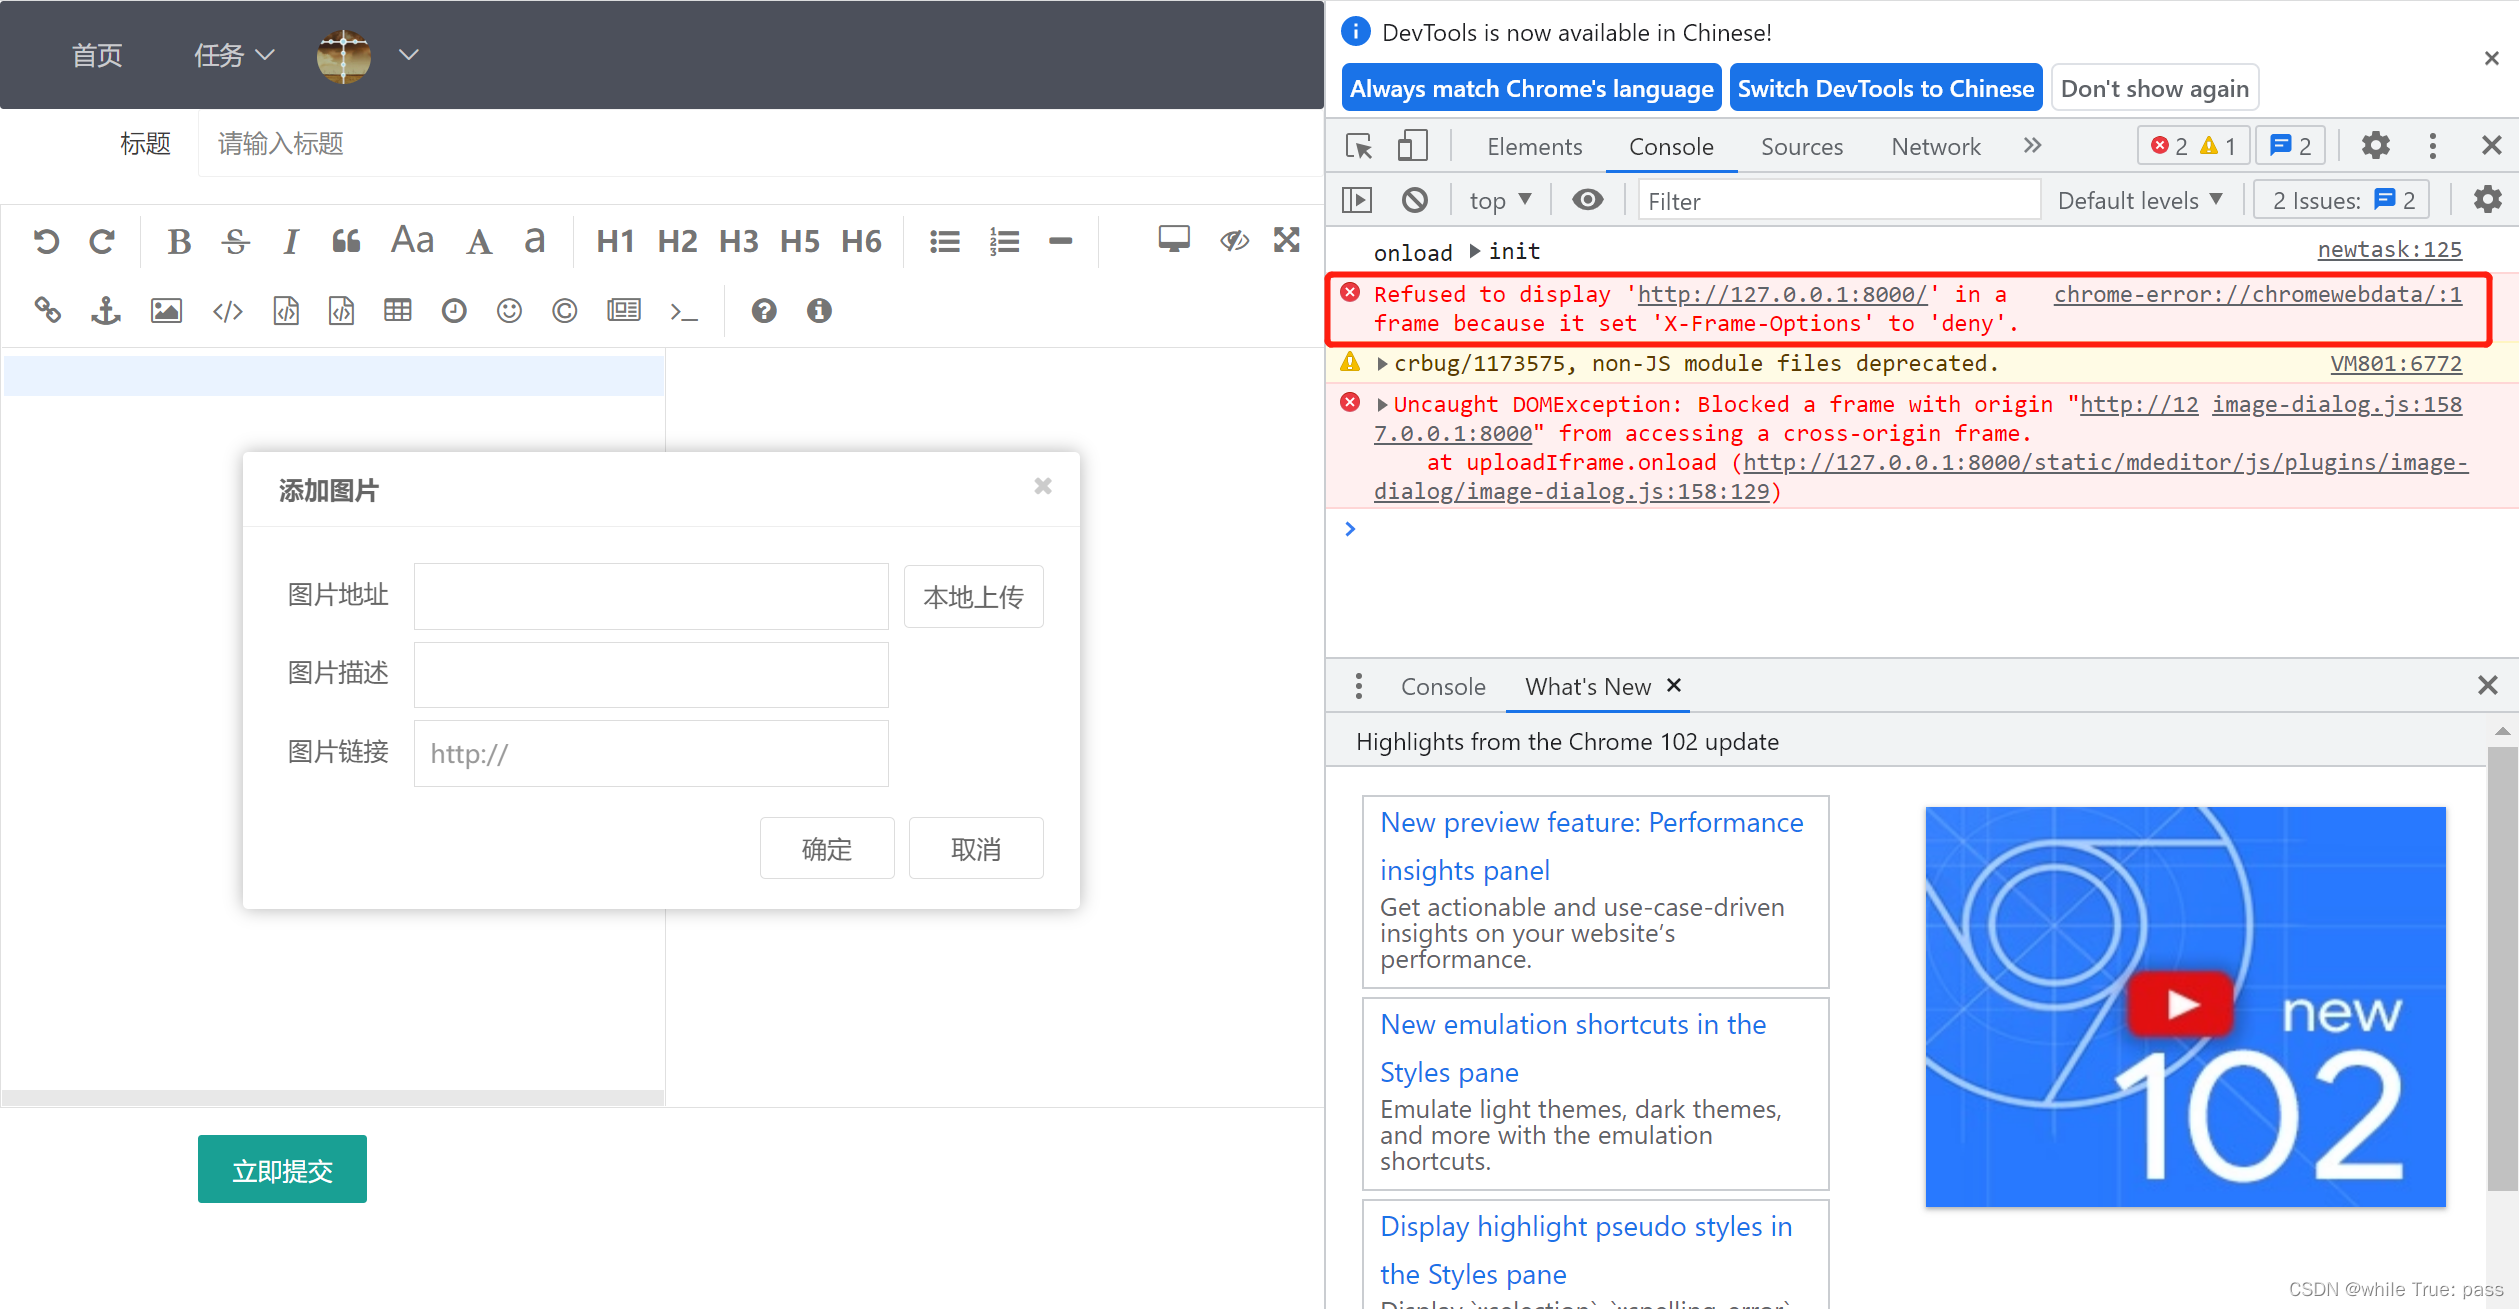
Task: Expand the user avatar dropdown arrow
Action: tap(408, 55)
